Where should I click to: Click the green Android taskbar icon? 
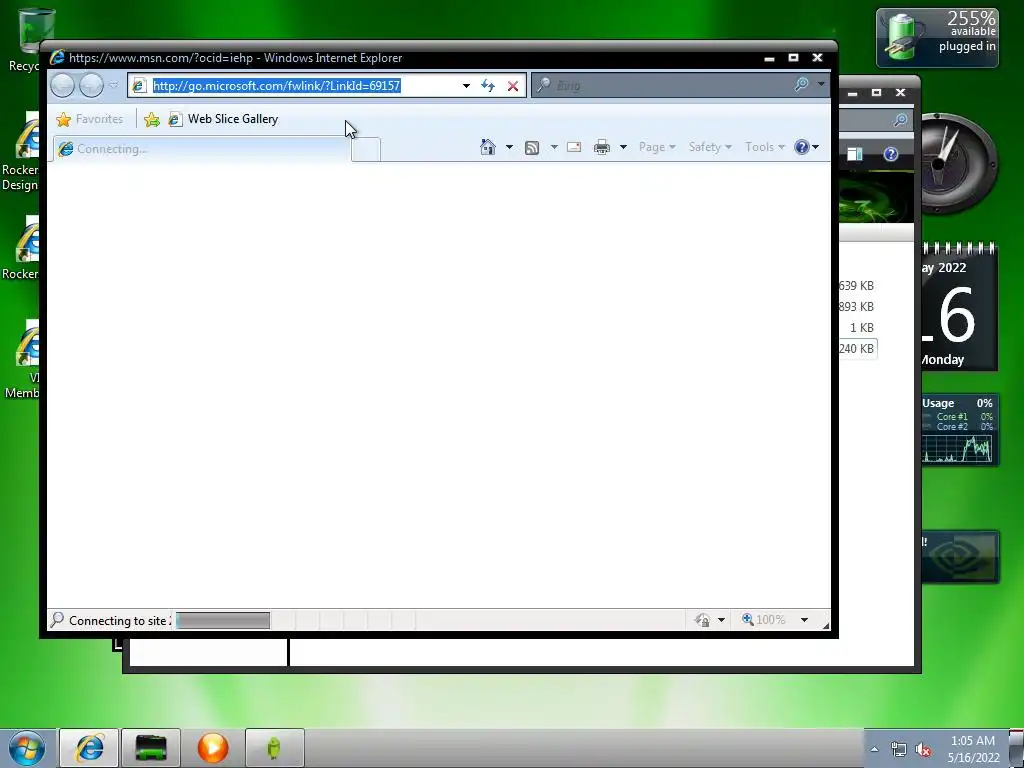click(x=274, y=748)
